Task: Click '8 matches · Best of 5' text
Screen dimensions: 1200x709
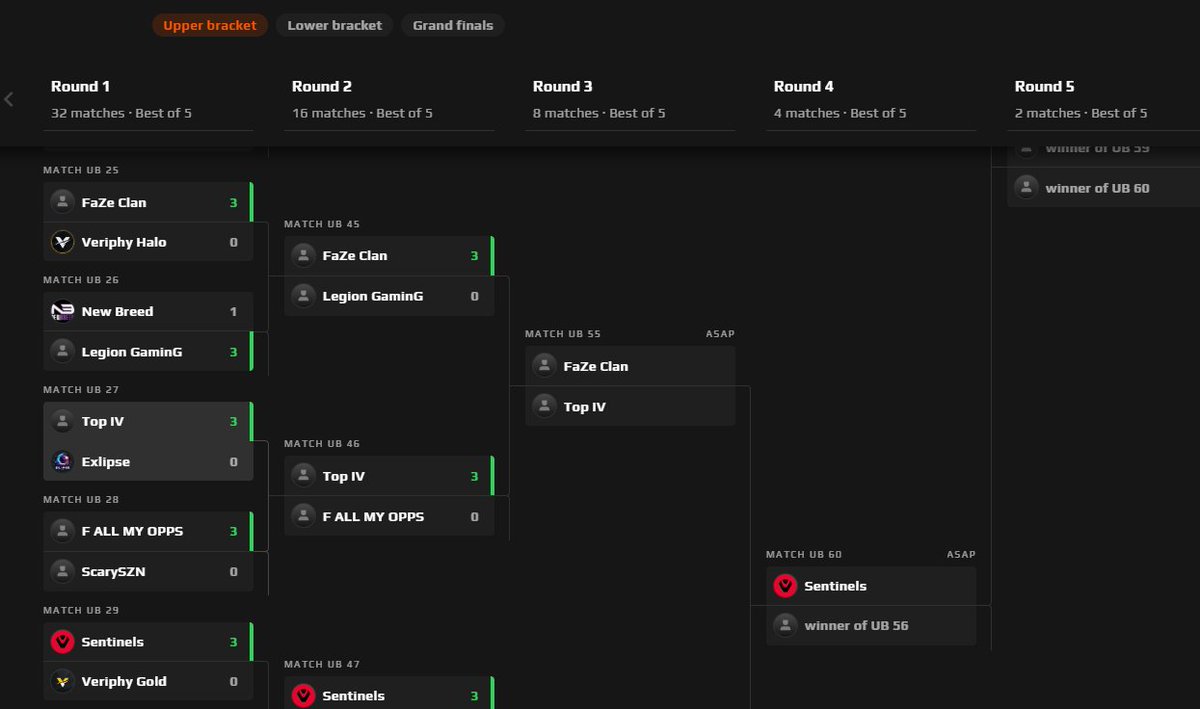Action: (599, 113)
